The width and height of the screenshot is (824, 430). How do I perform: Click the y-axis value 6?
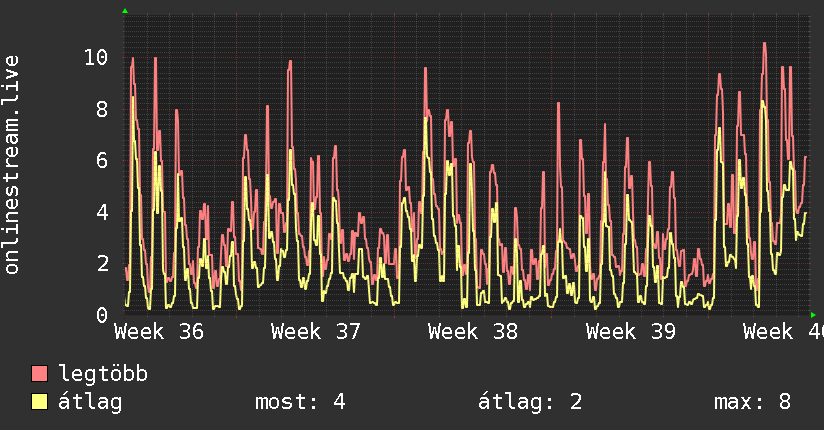(x=102, y=160)
